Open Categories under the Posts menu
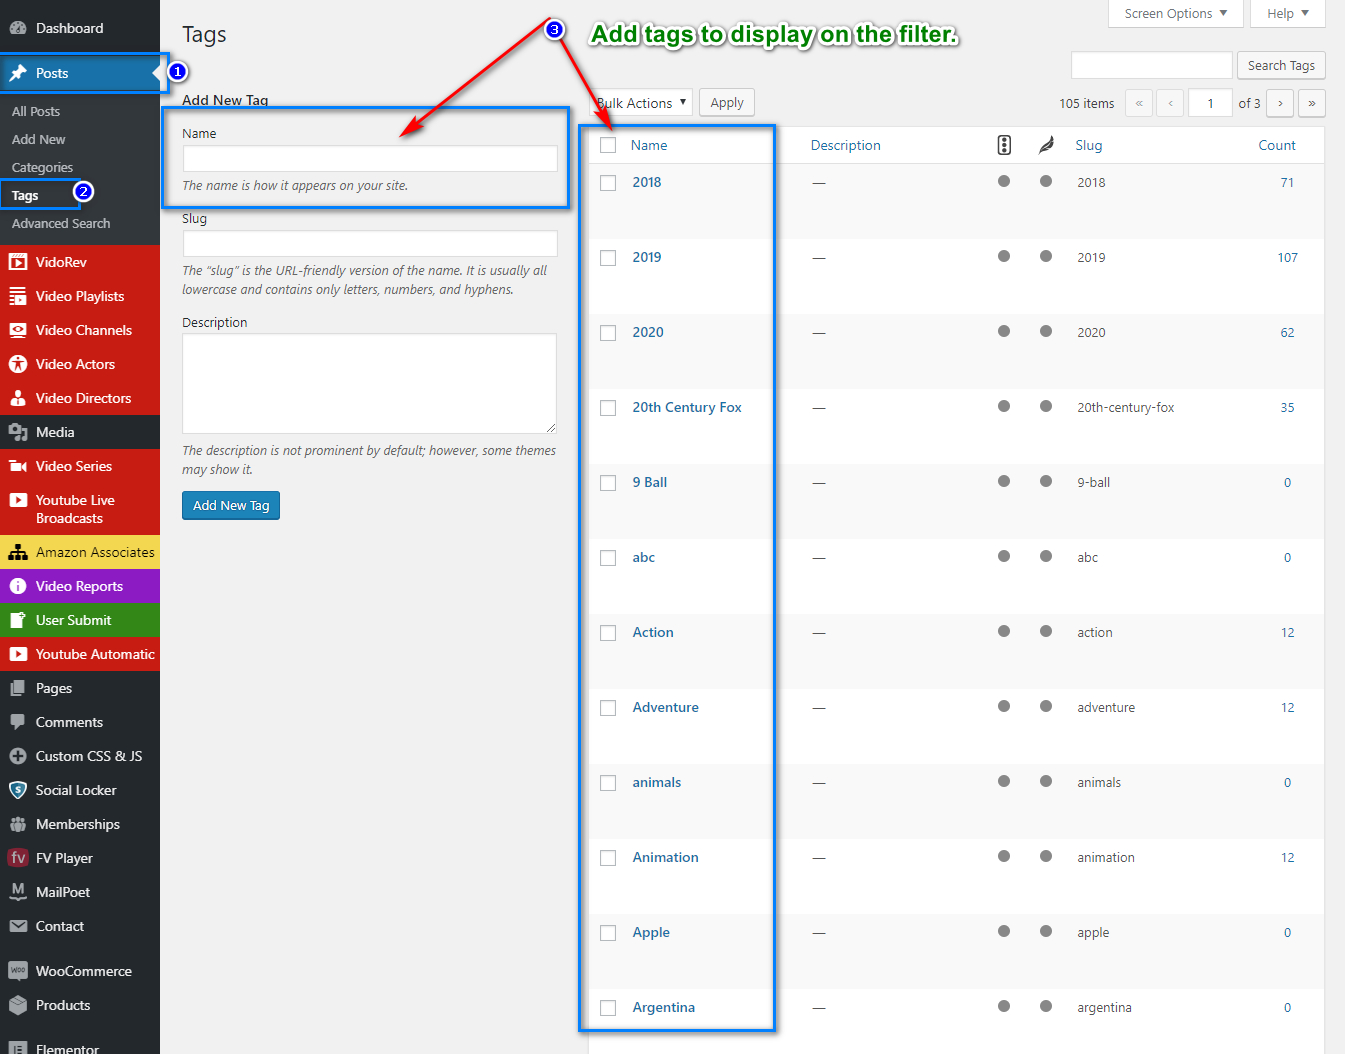This screenshot has width=1345, height=1054. (42, 167)
